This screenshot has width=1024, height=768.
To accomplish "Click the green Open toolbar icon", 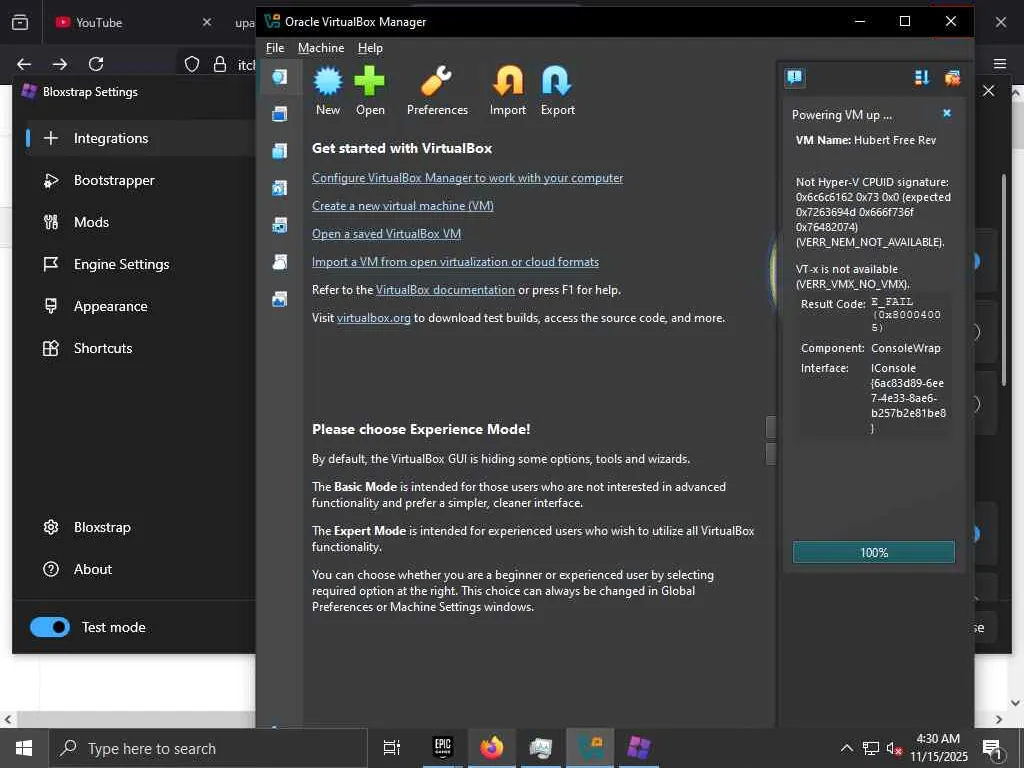I will (370, 91).
